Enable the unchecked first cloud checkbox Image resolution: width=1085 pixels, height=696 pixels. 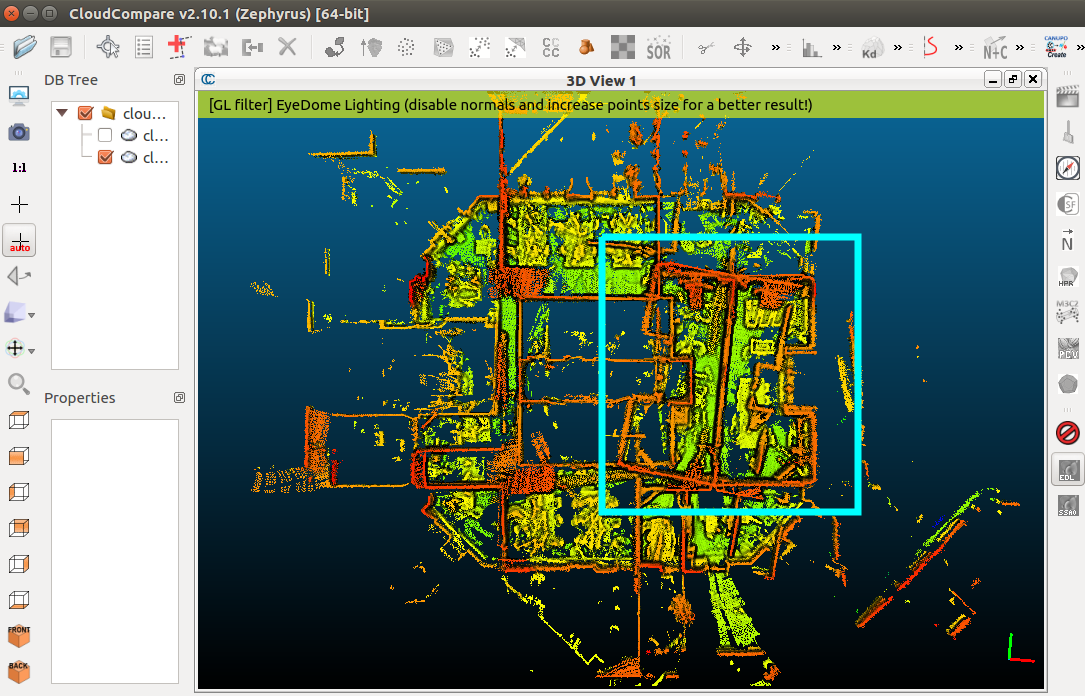105,135
